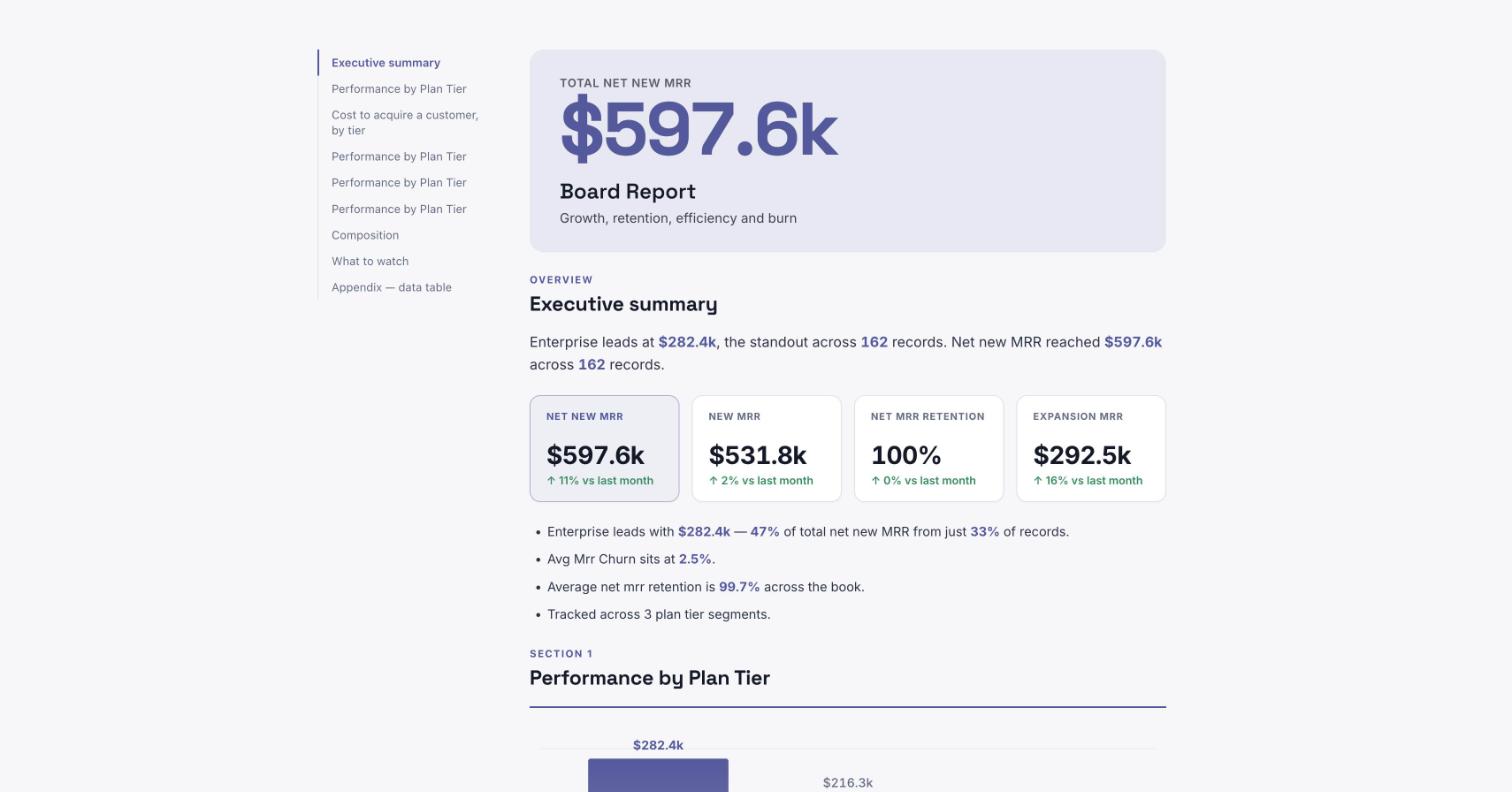Click the '0% vs last month' text
Image resolution: width=1512 pixels, height=792 pixels.
coord(929,481)
